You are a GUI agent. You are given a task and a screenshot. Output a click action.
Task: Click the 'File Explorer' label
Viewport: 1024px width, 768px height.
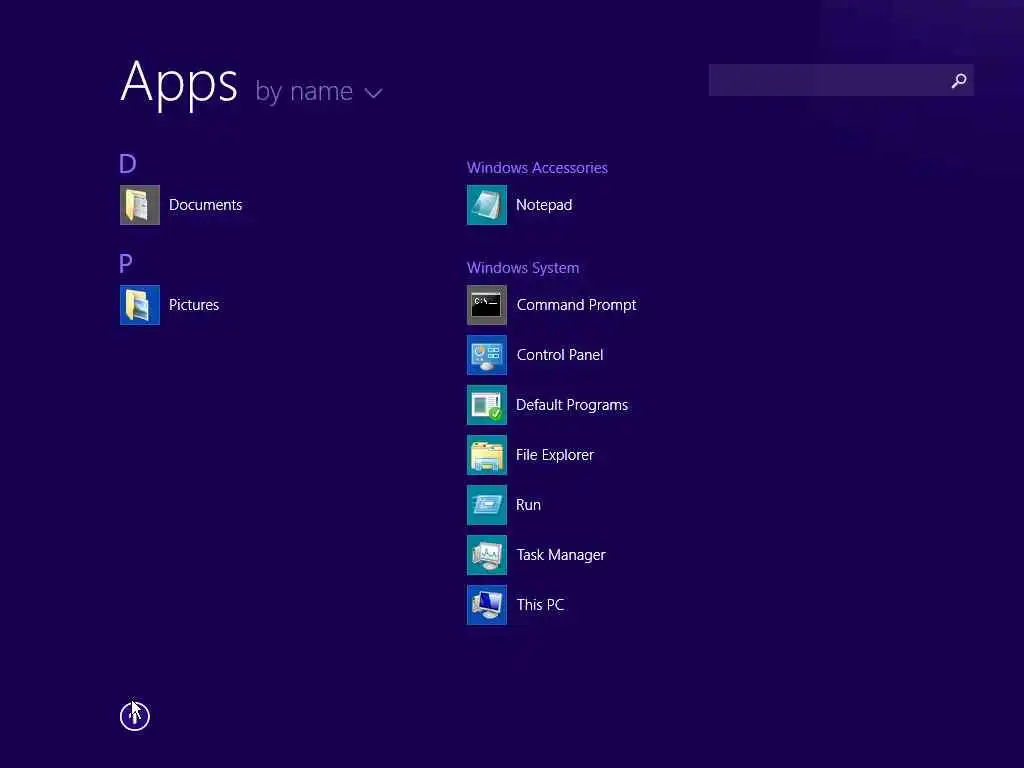[x=554, y=455]
